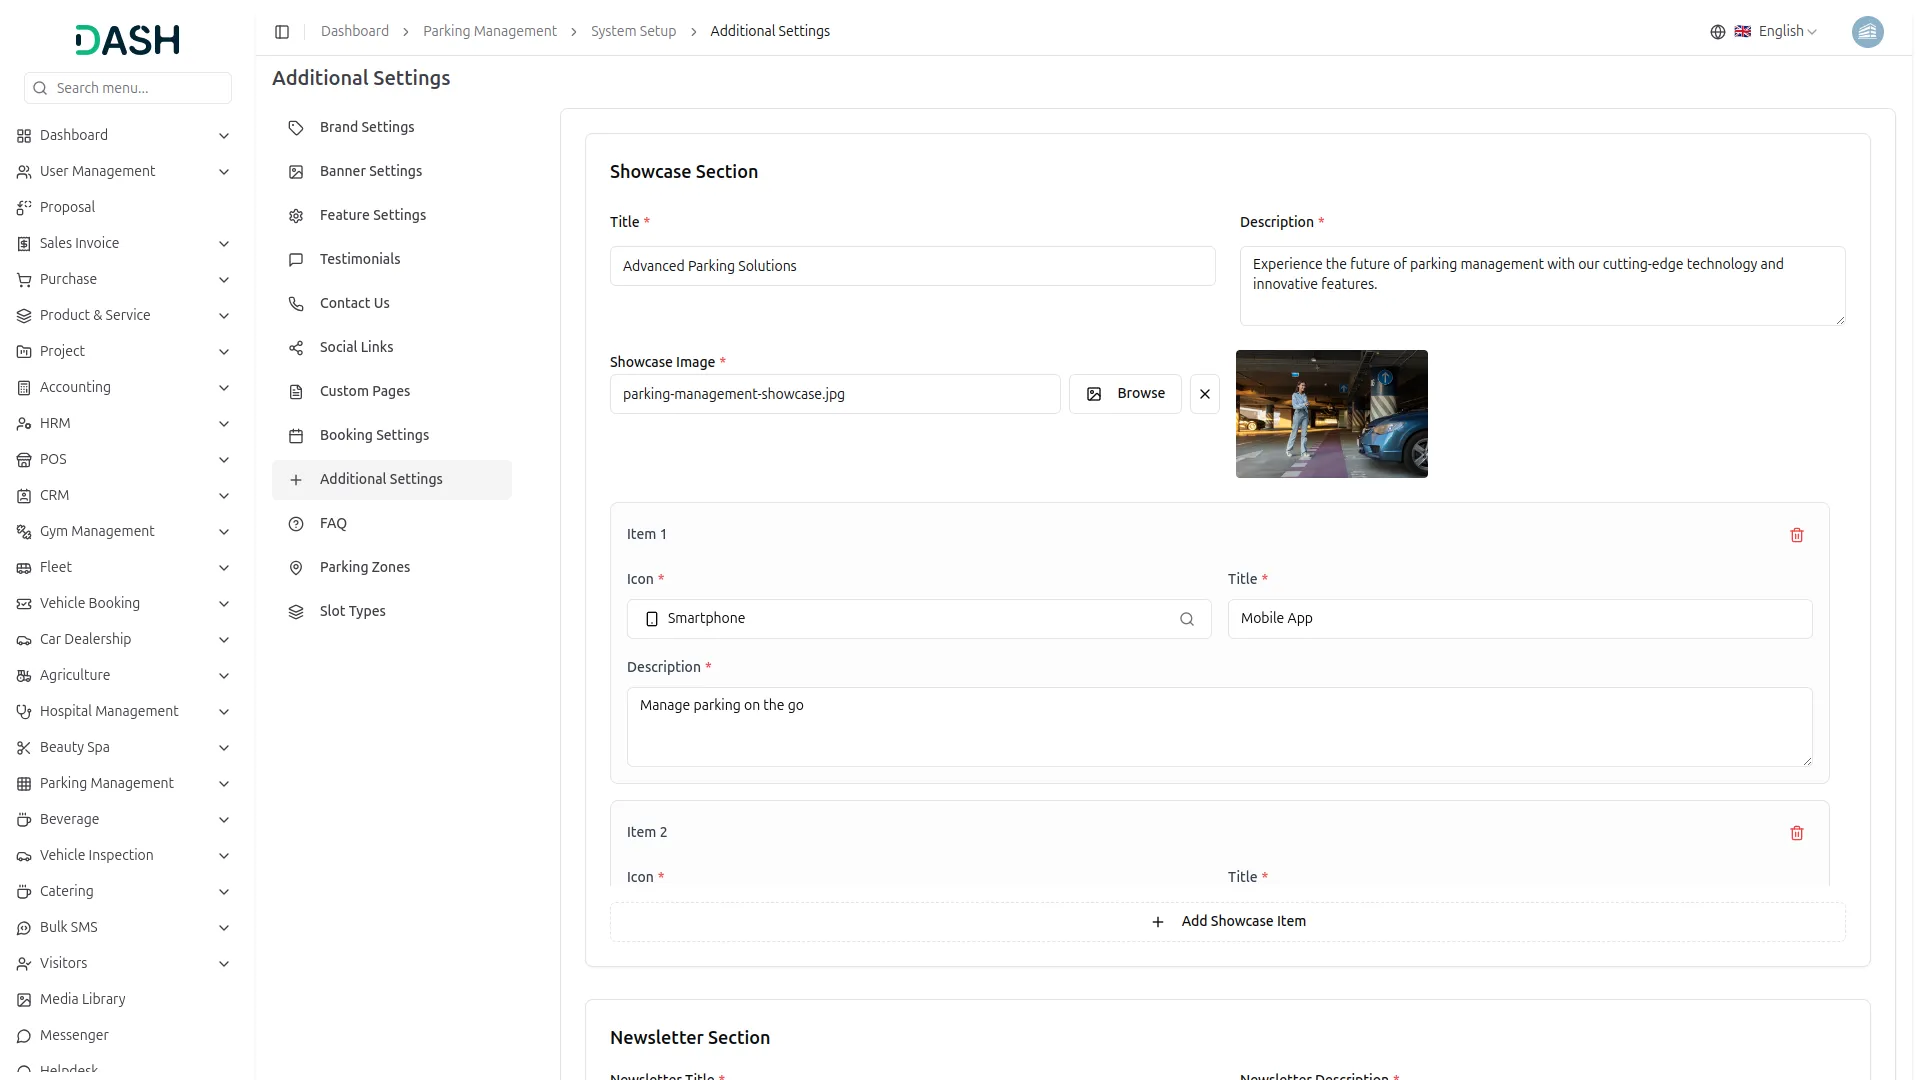Open Slot Types settings
The image size is (1920, 1080).
(x=352, y=611)
